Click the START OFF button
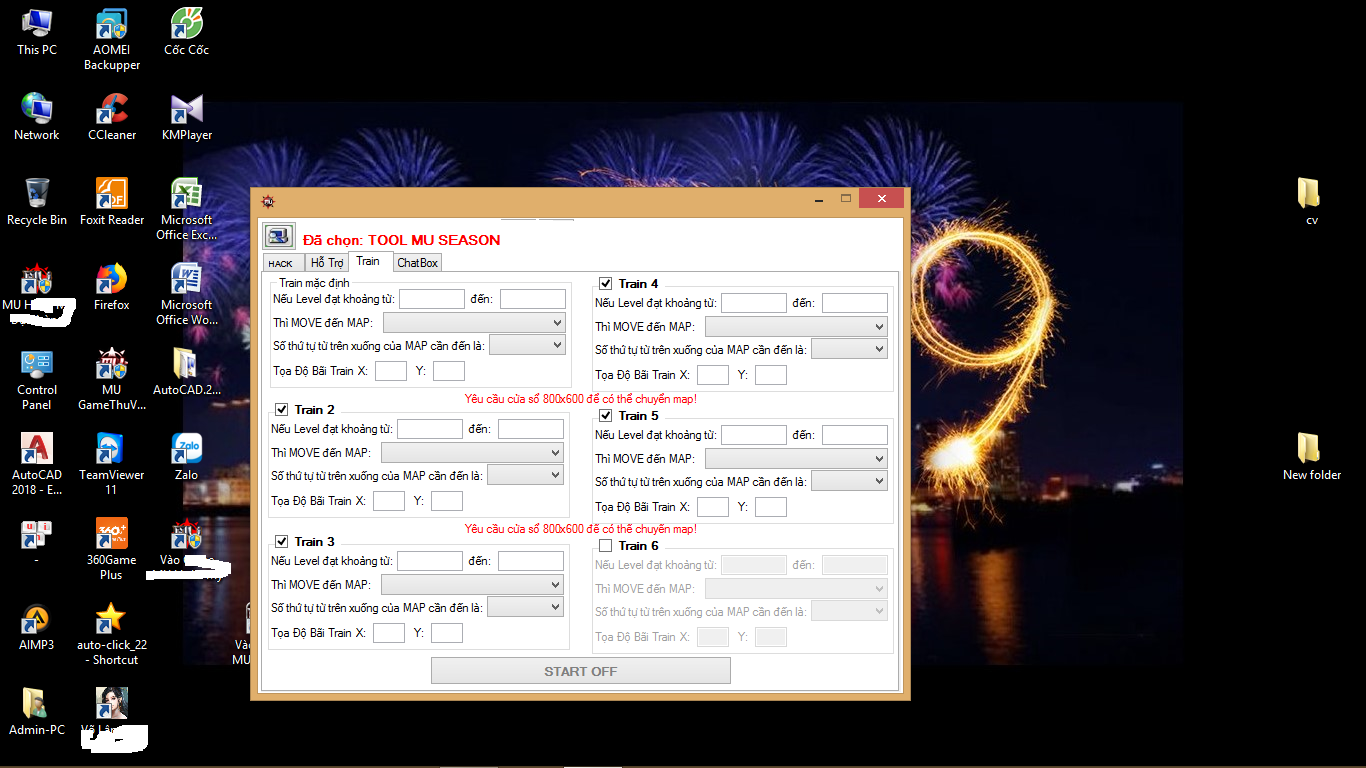1366x768 pixels. pyautogui.click(x=581, y=671)
